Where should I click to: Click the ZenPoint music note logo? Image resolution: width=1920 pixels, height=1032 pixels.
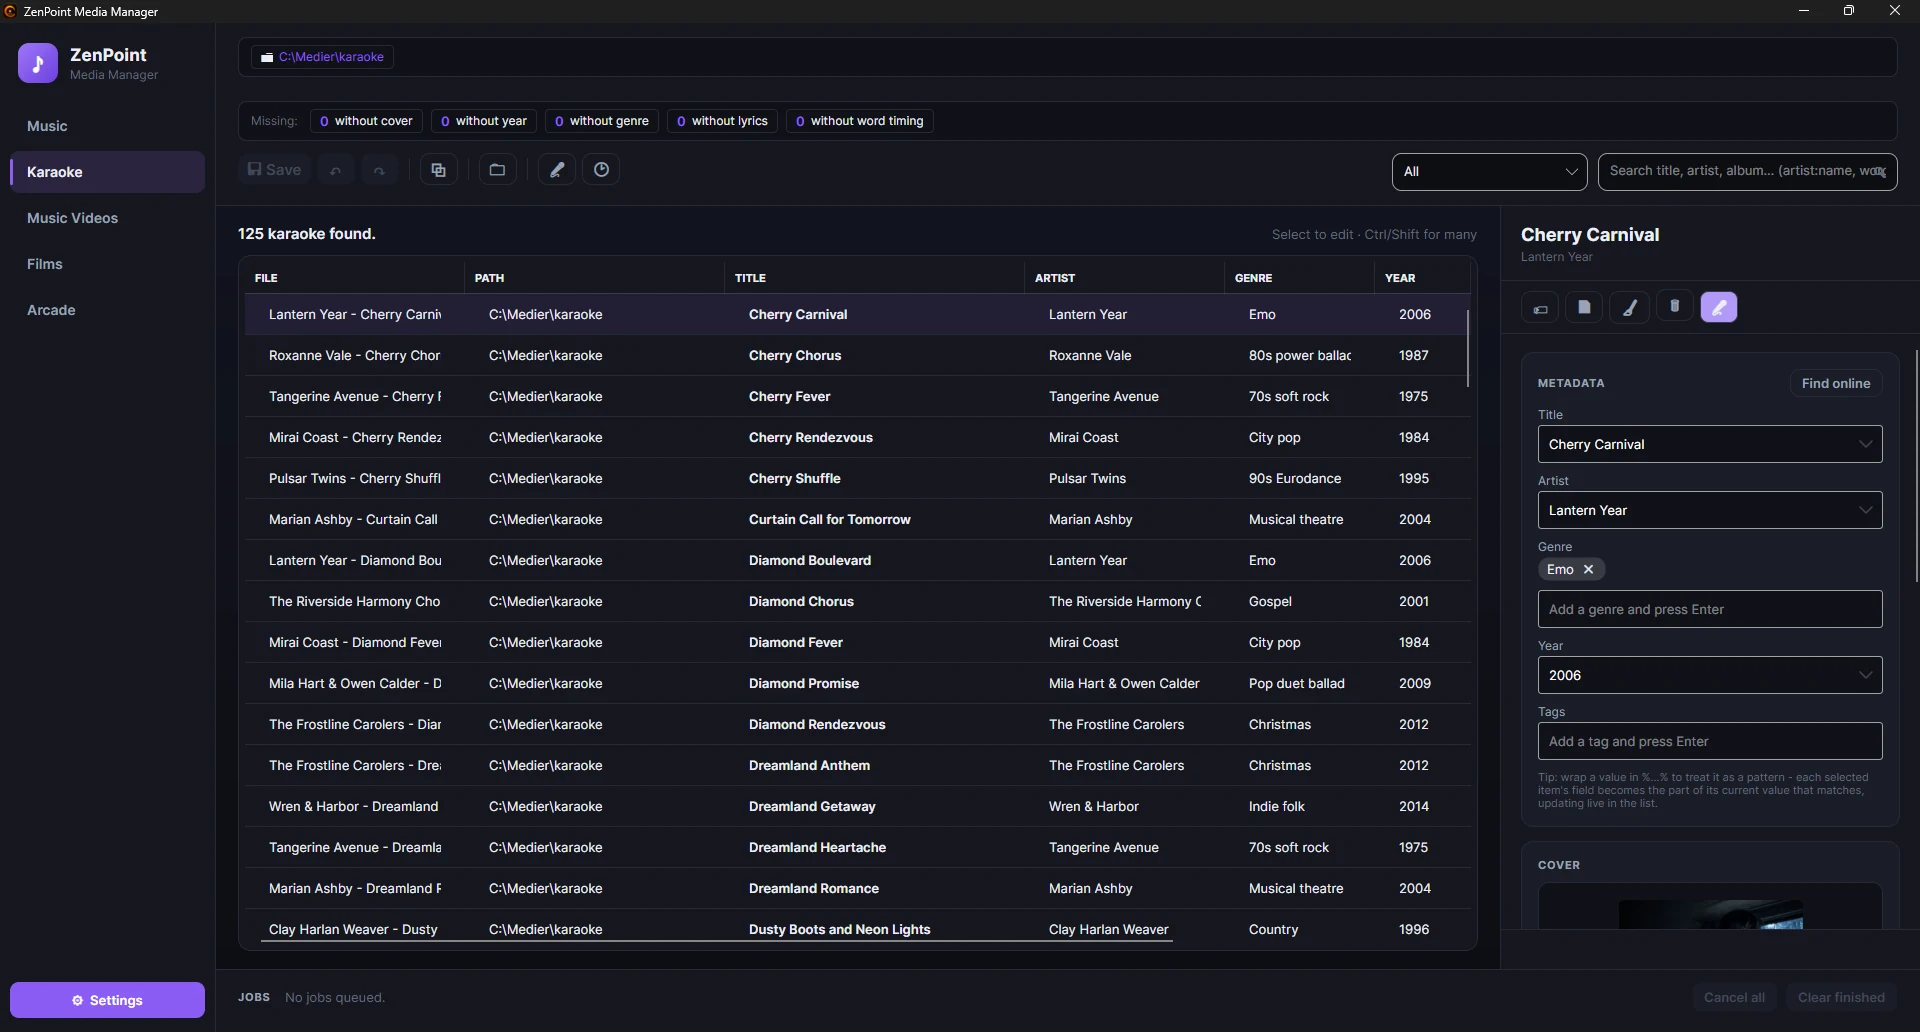click(x=38, y=63)
